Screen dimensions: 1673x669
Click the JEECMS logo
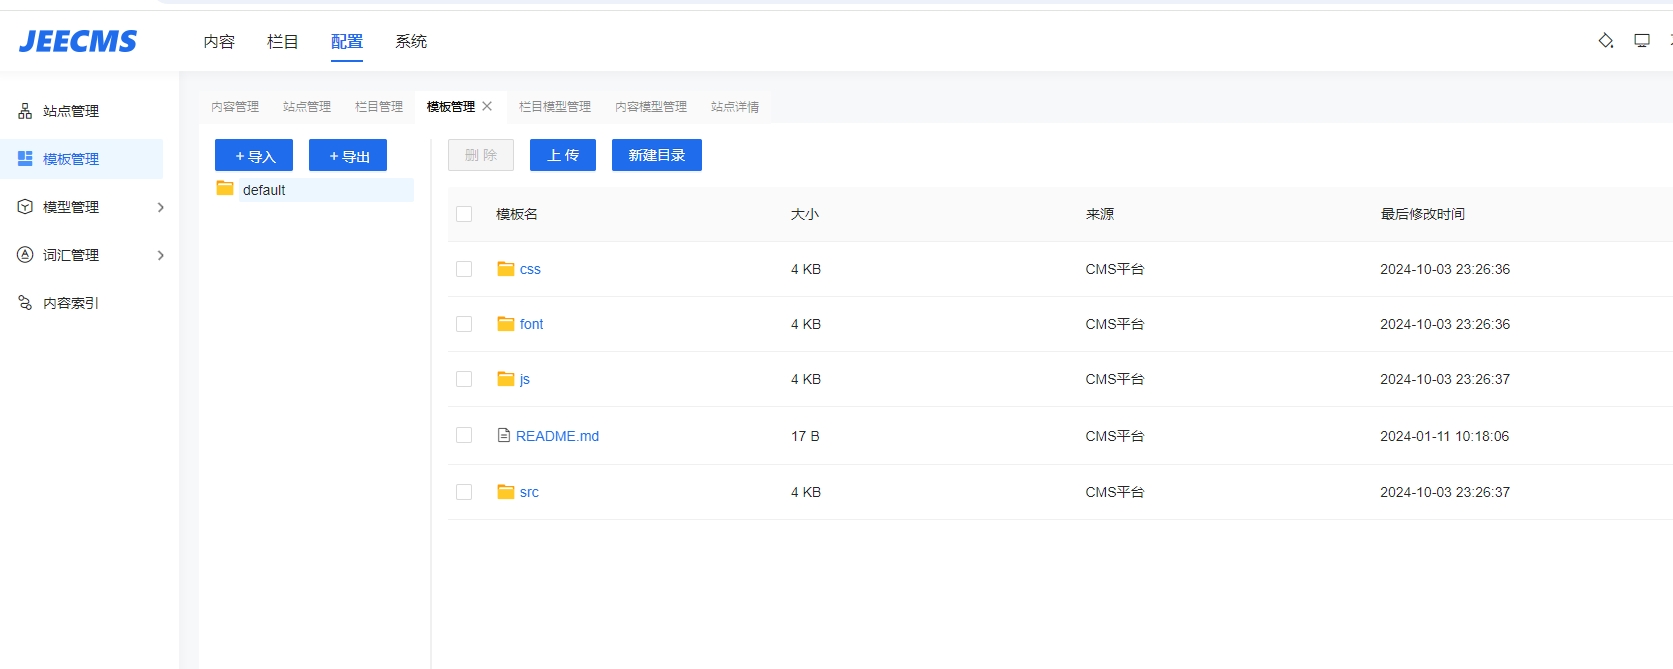pyautogui.click(x=78, y=41)
